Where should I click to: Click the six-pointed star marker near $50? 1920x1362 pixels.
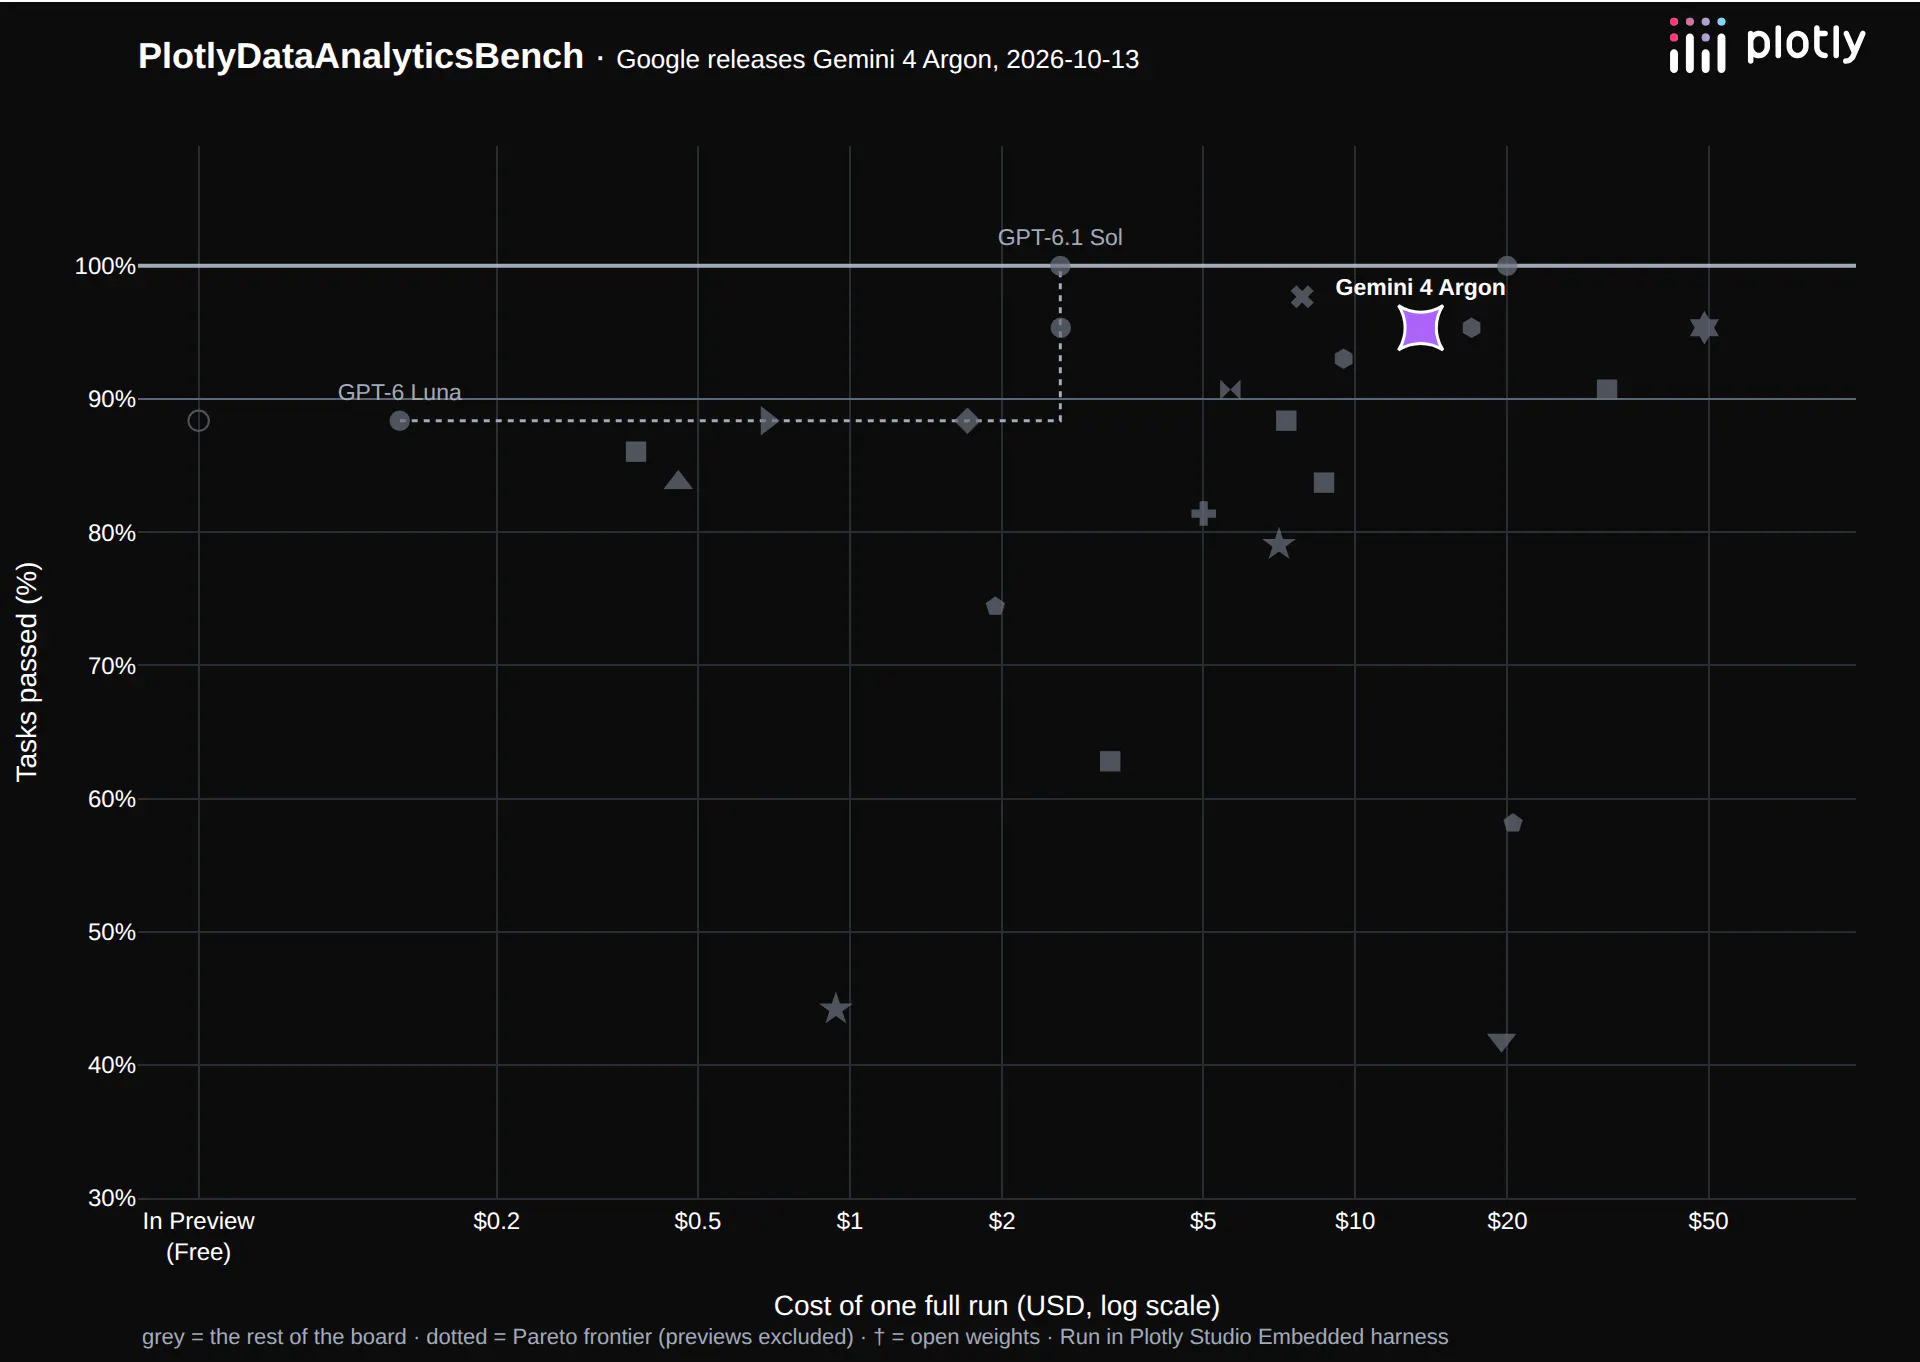pos(1704,328)
